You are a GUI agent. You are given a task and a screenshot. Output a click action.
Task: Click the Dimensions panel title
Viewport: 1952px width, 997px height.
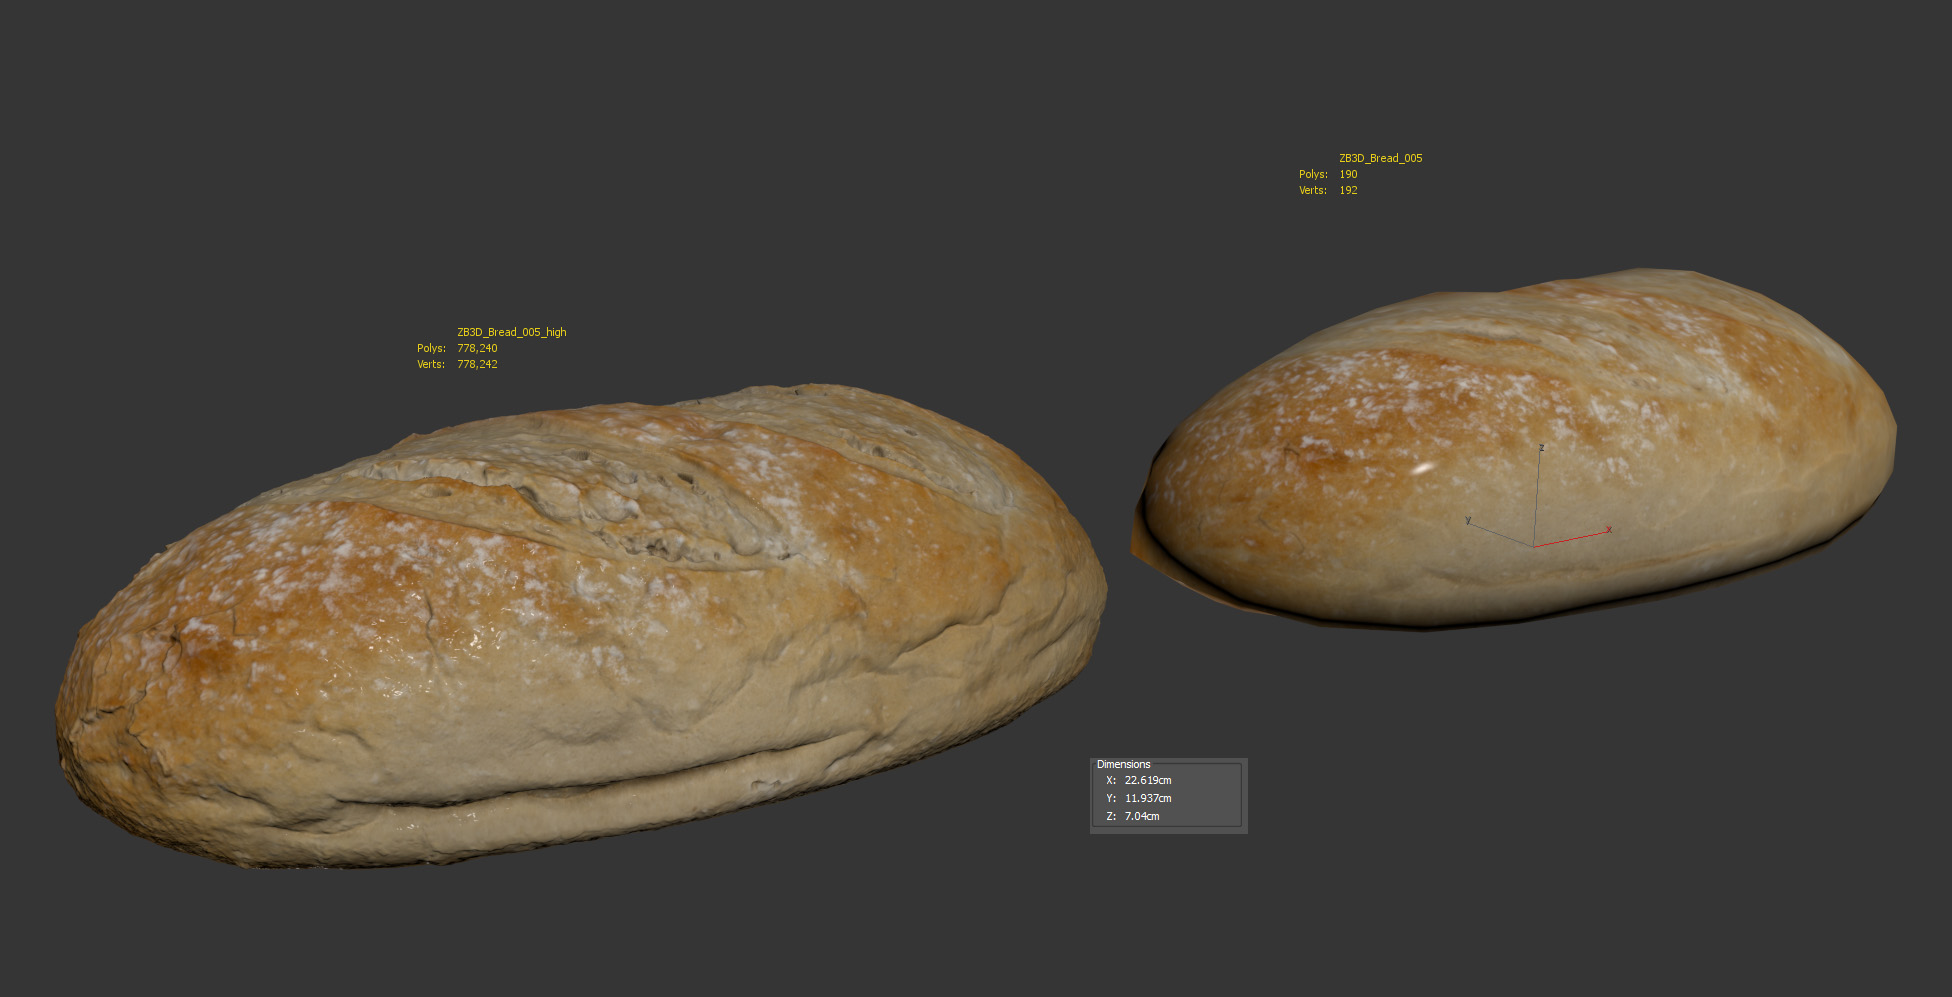(1123, 764)
